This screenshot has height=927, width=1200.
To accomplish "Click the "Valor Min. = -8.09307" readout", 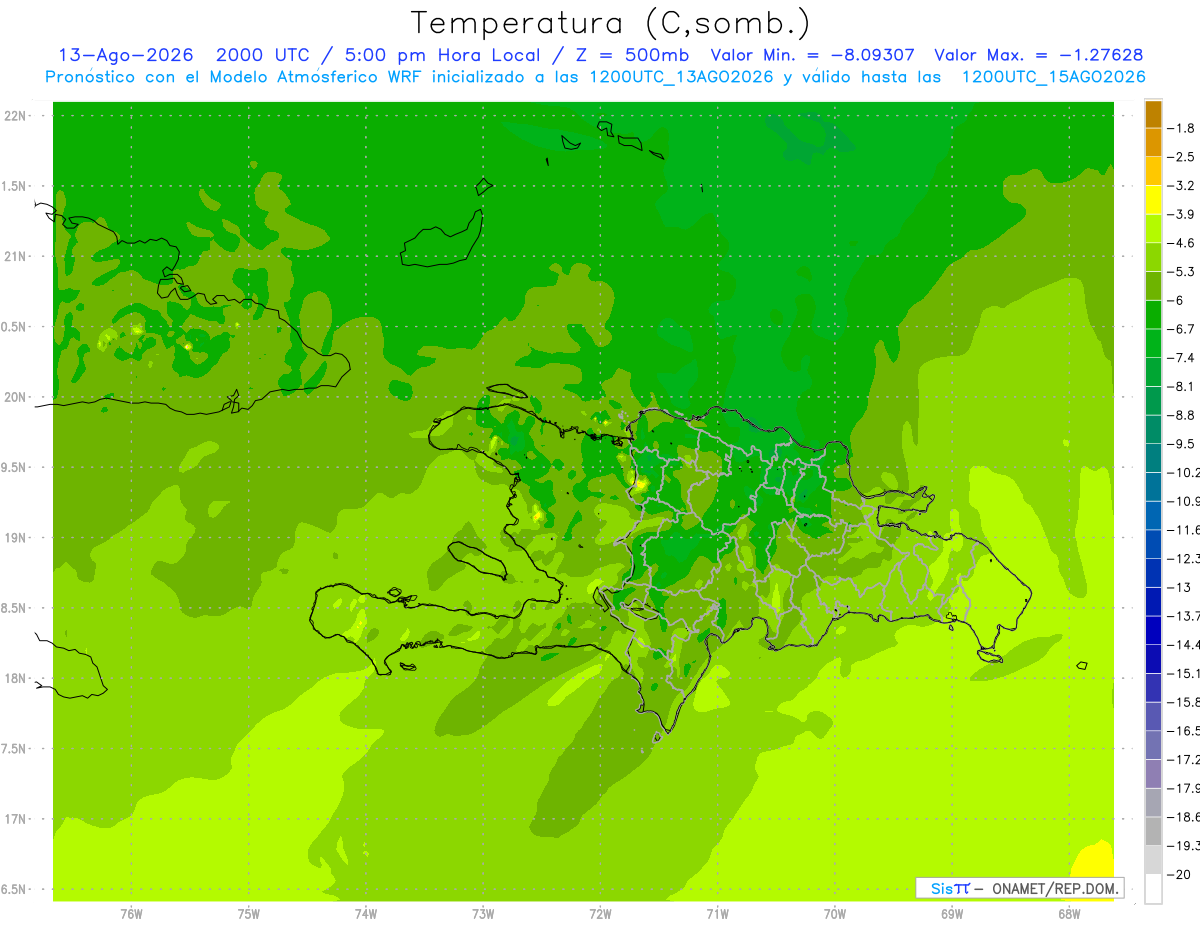I will (x=811, y=55).
